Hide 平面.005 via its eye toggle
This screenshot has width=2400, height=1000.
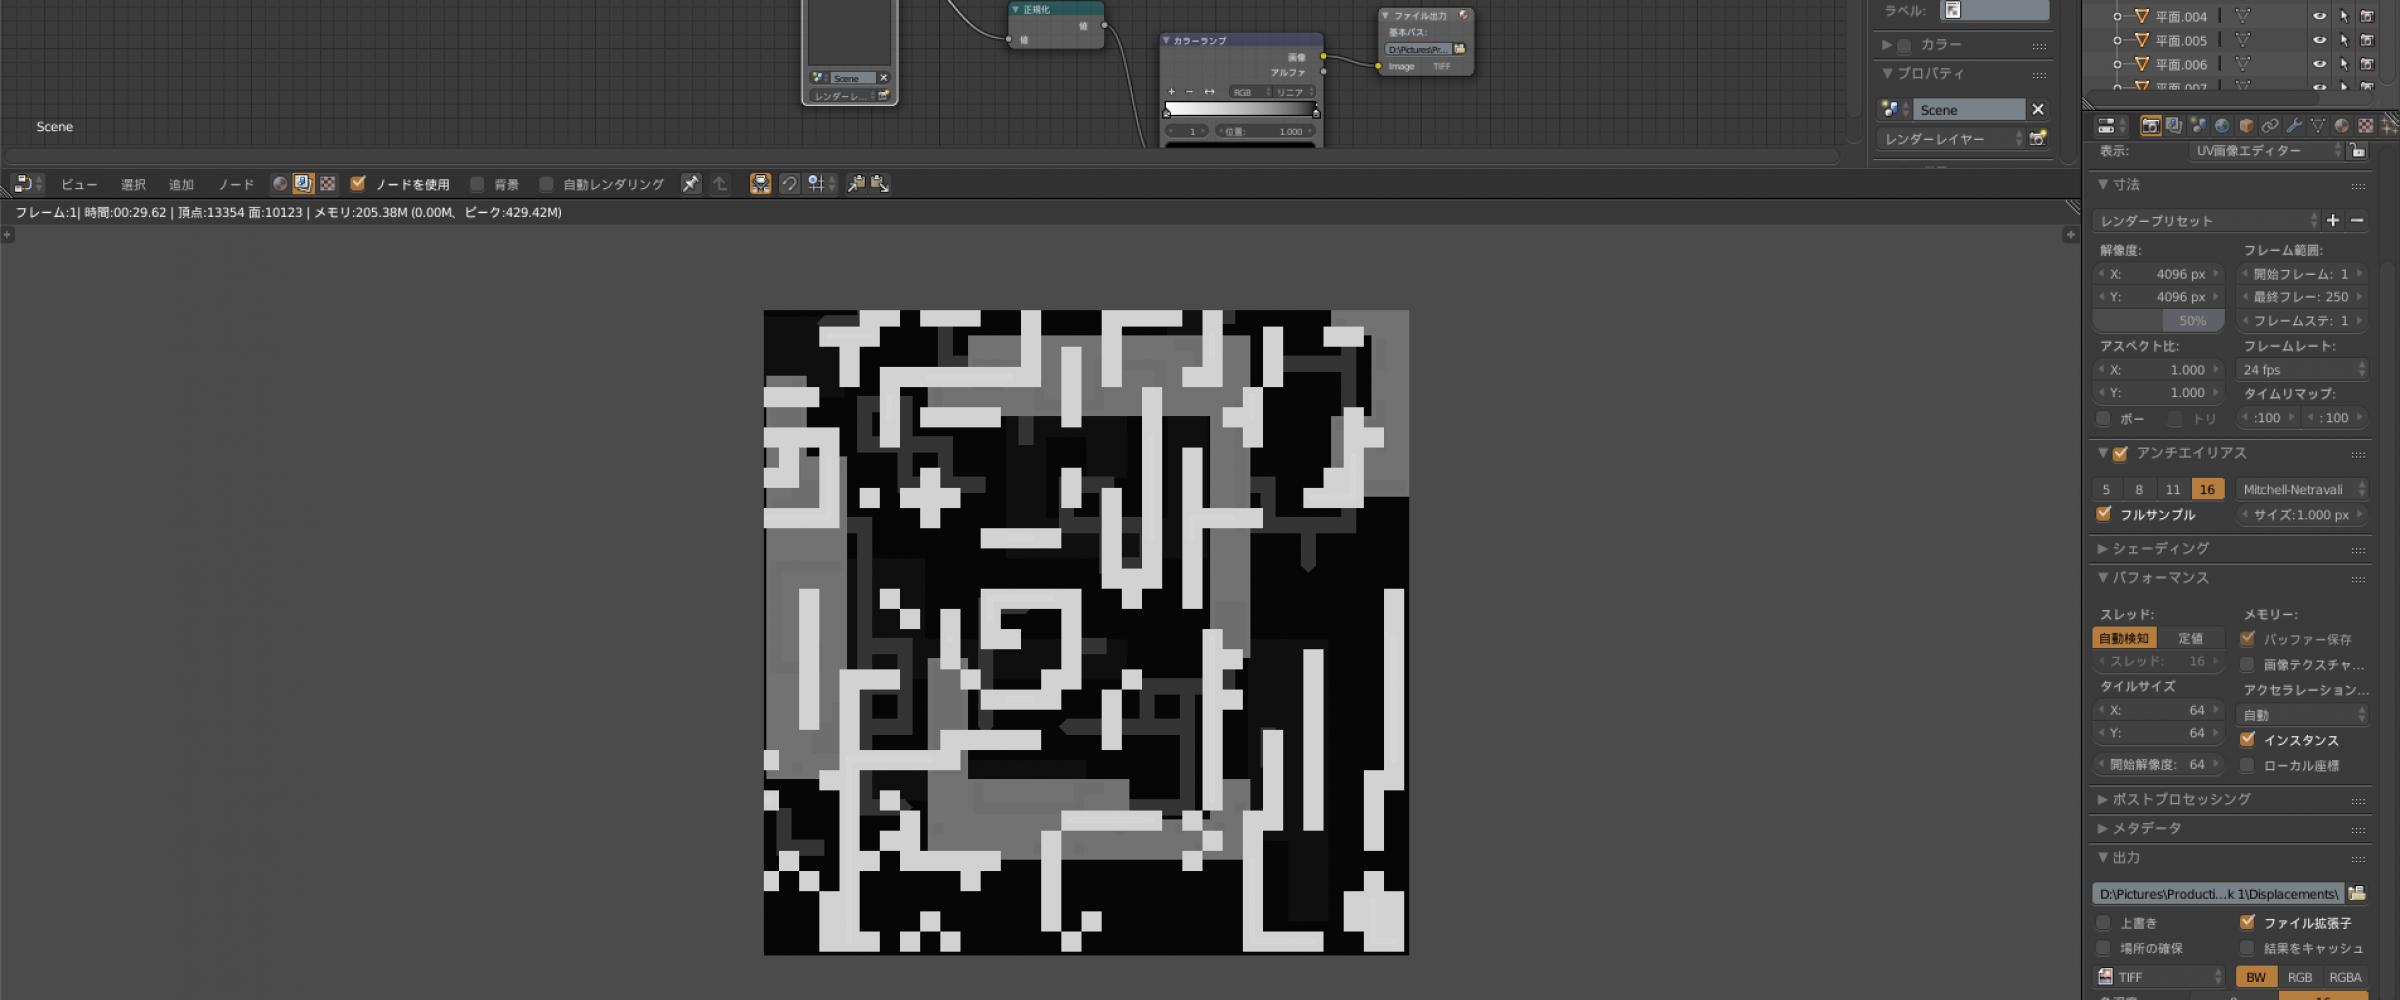[x=2320, y=40]
